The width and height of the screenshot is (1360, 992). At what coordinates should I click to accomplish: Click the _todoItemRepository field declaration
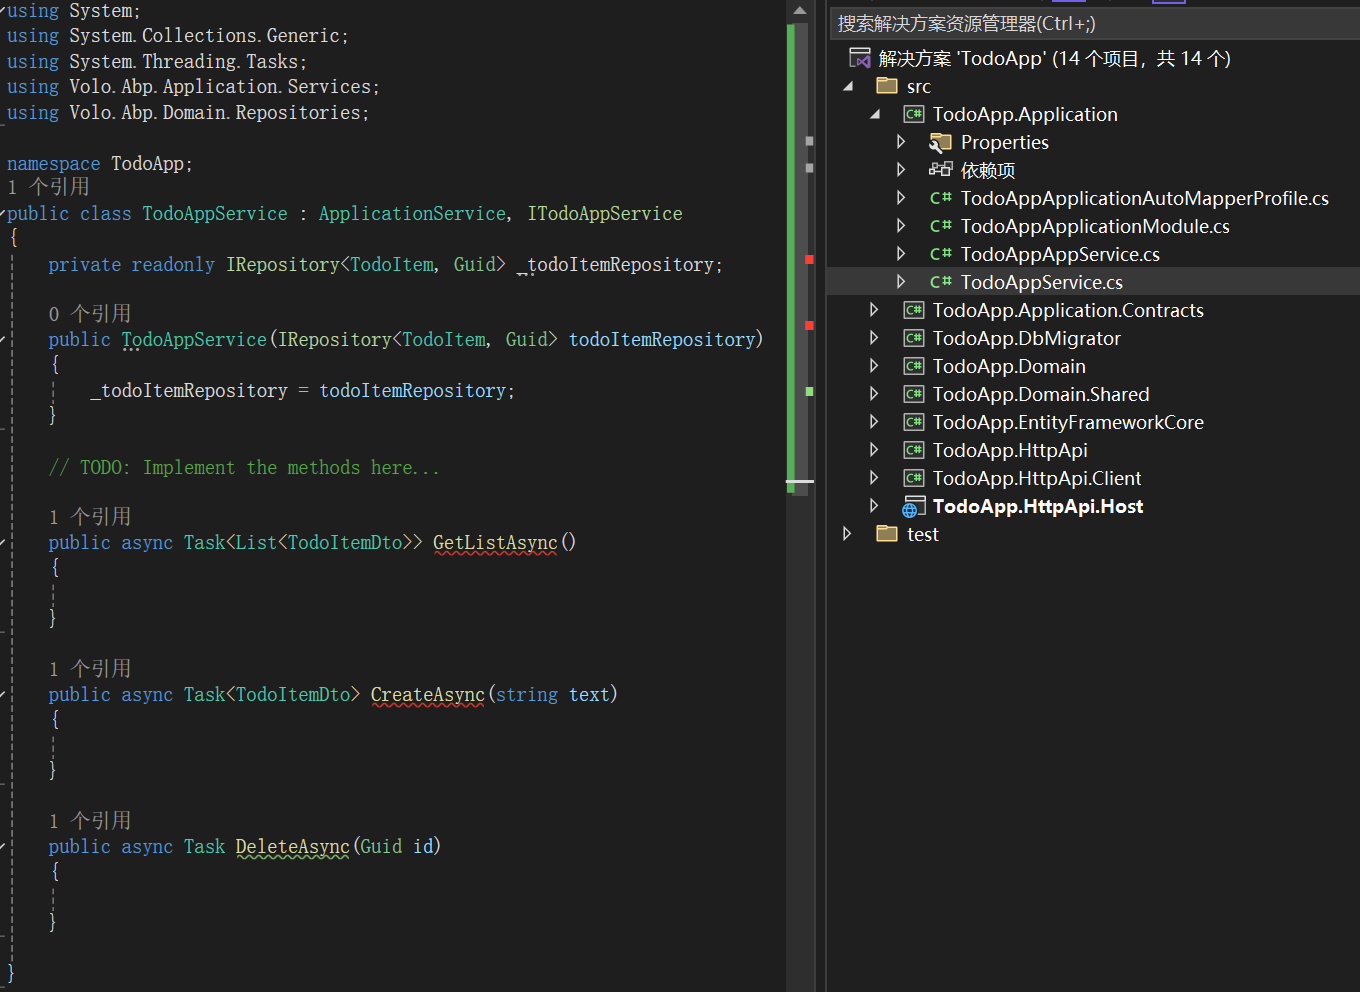point(620,265)
